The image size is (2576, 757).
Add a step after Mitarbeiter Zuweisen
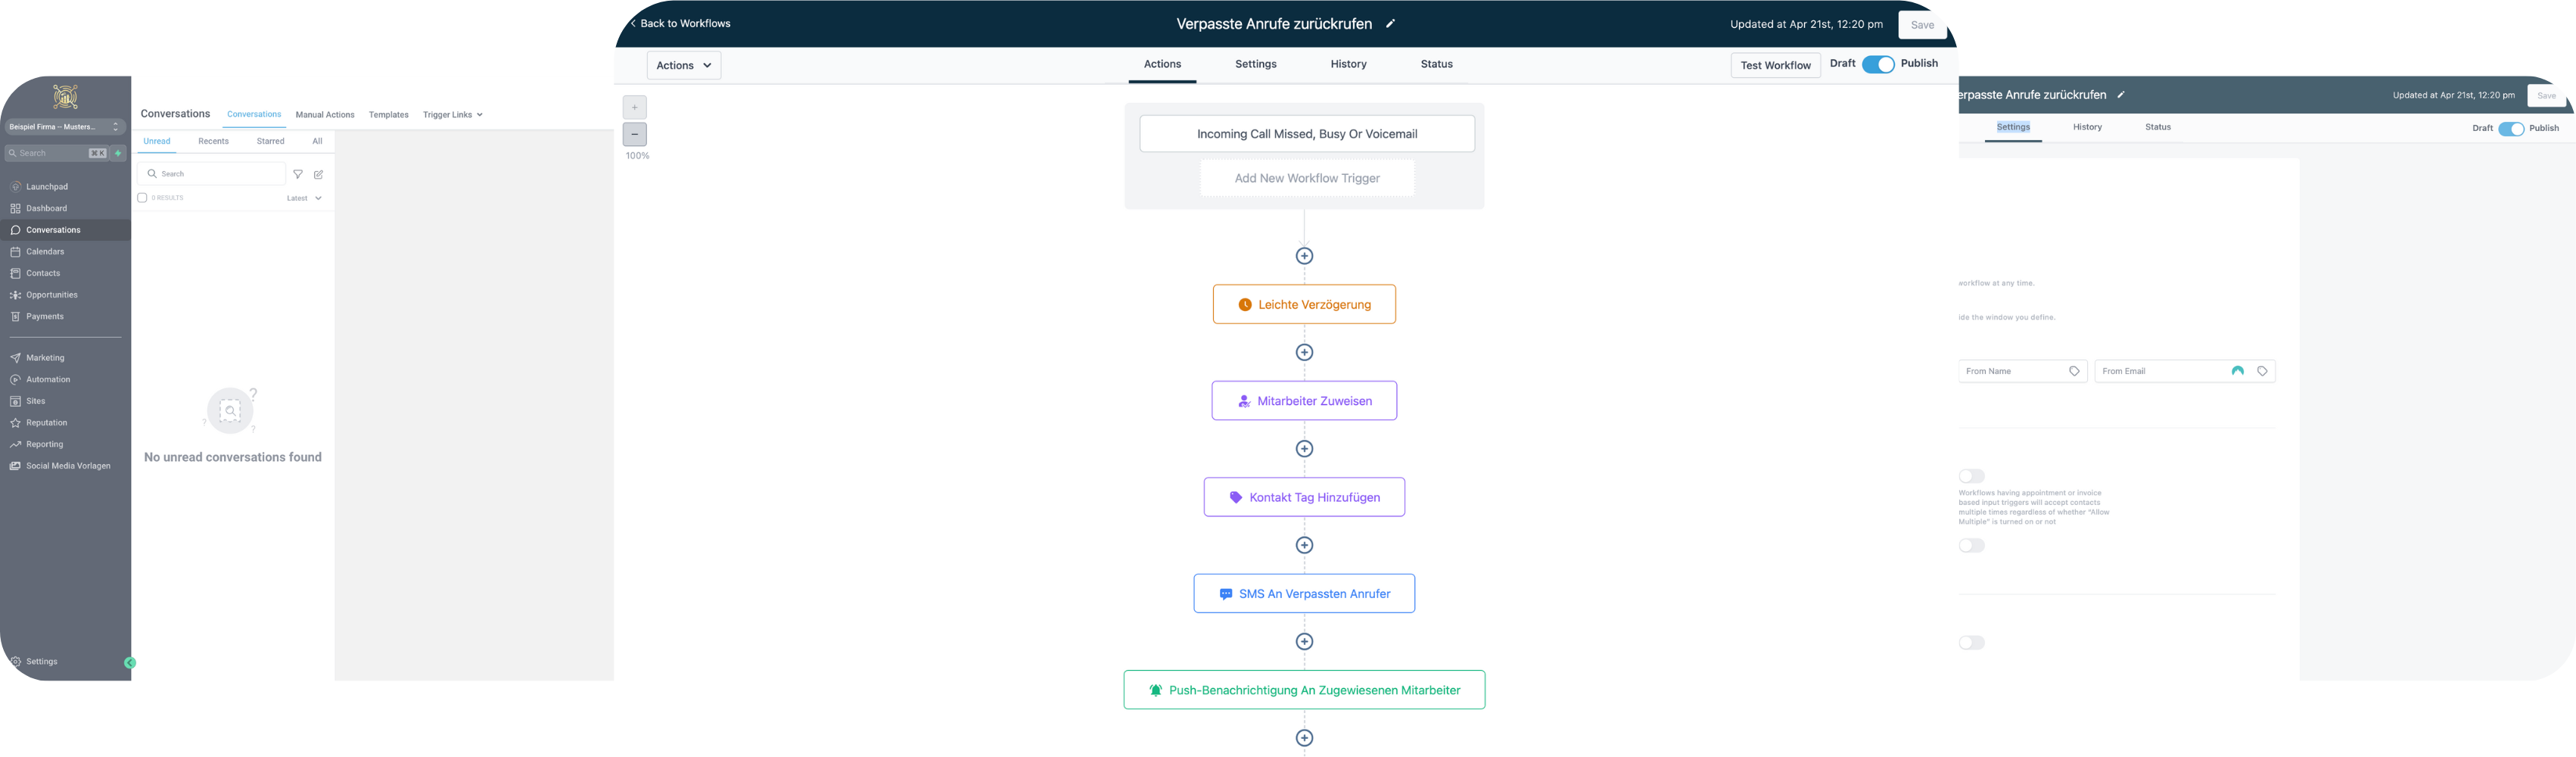[x=1304, y=449]
